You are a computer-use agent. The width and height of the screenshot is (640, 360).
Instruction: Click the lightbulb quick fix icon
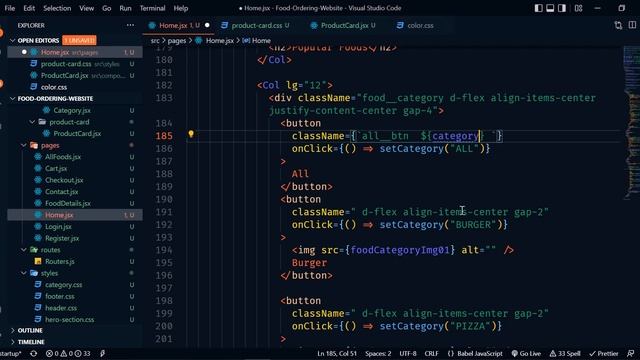[x=191, y=134]
